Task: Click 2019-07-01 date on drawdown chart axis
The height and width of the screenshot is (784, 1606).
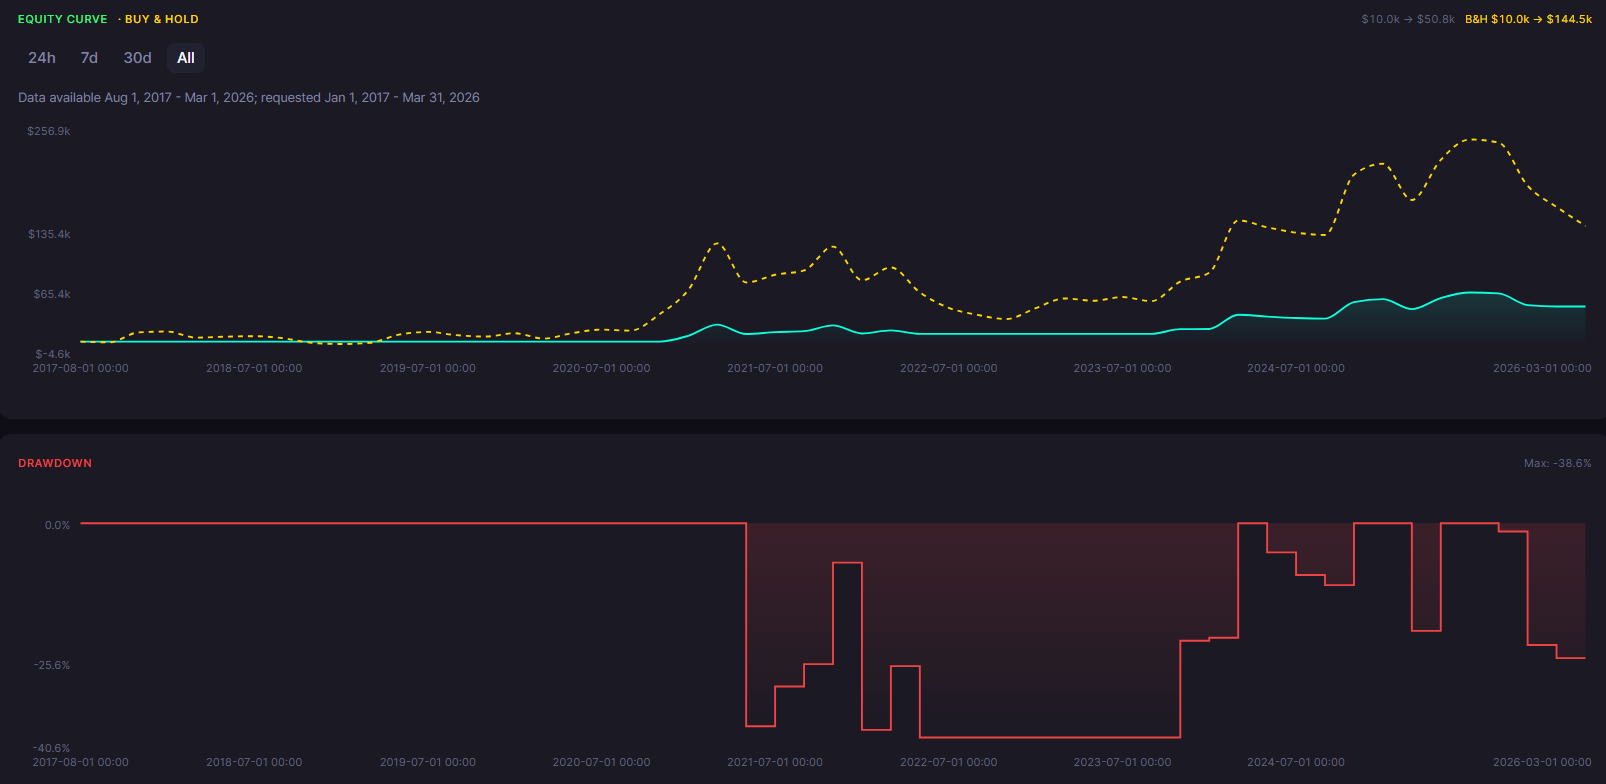Action: [428, 762]
